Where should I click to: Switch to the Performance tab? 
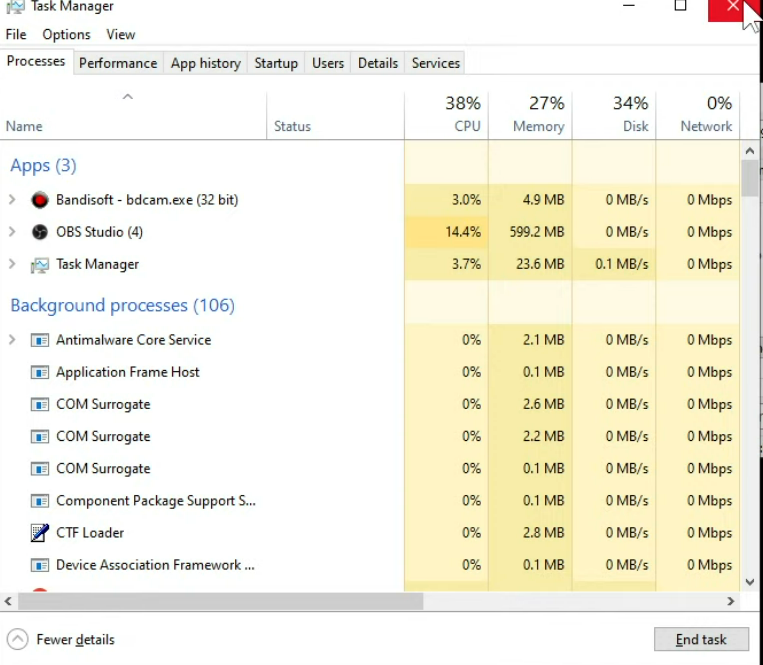point(118,63)
